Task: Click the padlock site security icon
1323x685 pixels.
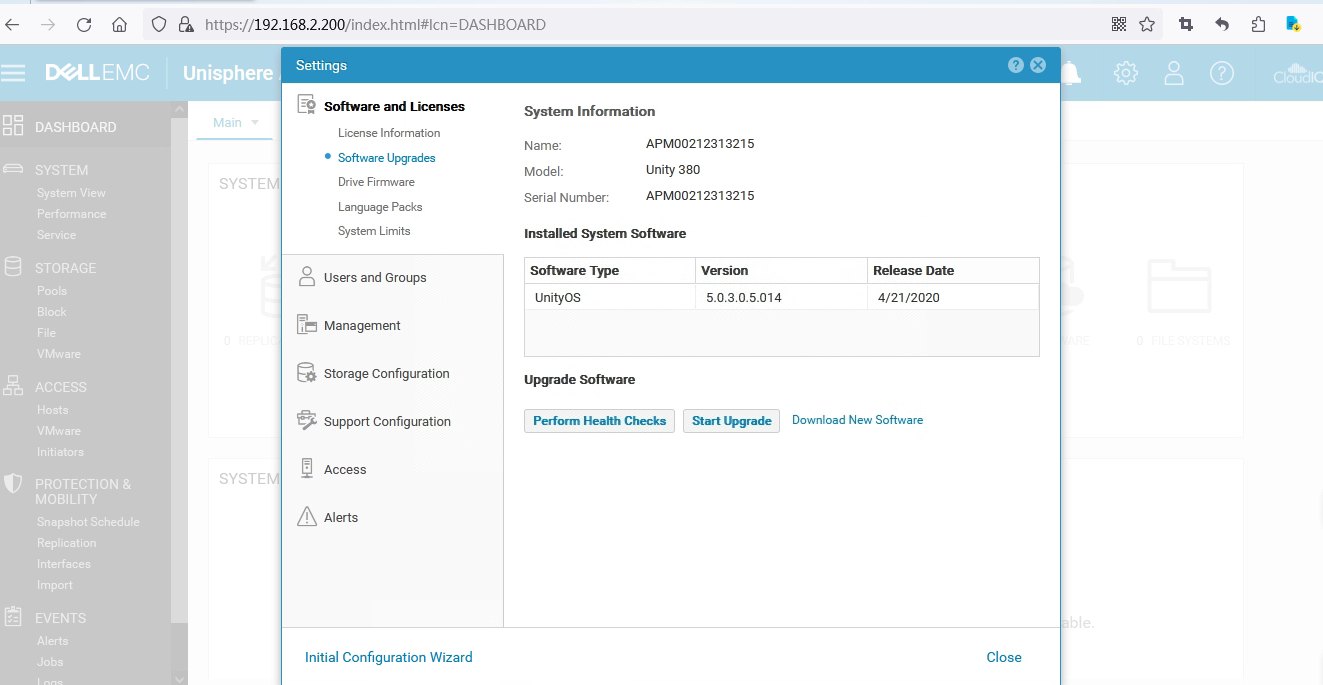Action: [x=185, y=25]
